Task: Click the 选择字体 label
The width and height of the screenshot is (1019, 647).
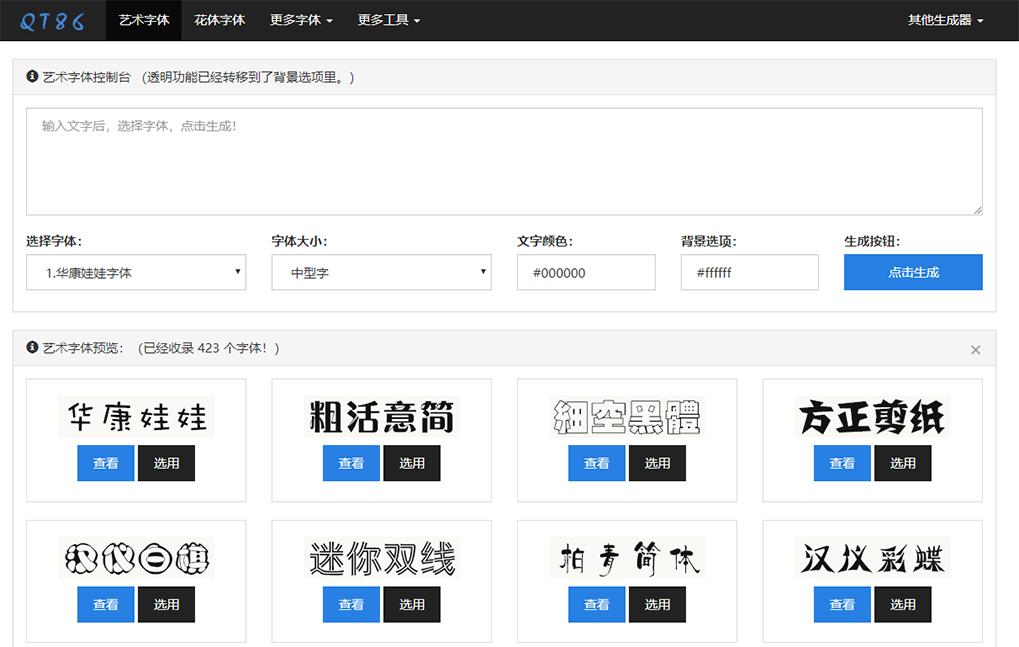Action: [54, 241]
